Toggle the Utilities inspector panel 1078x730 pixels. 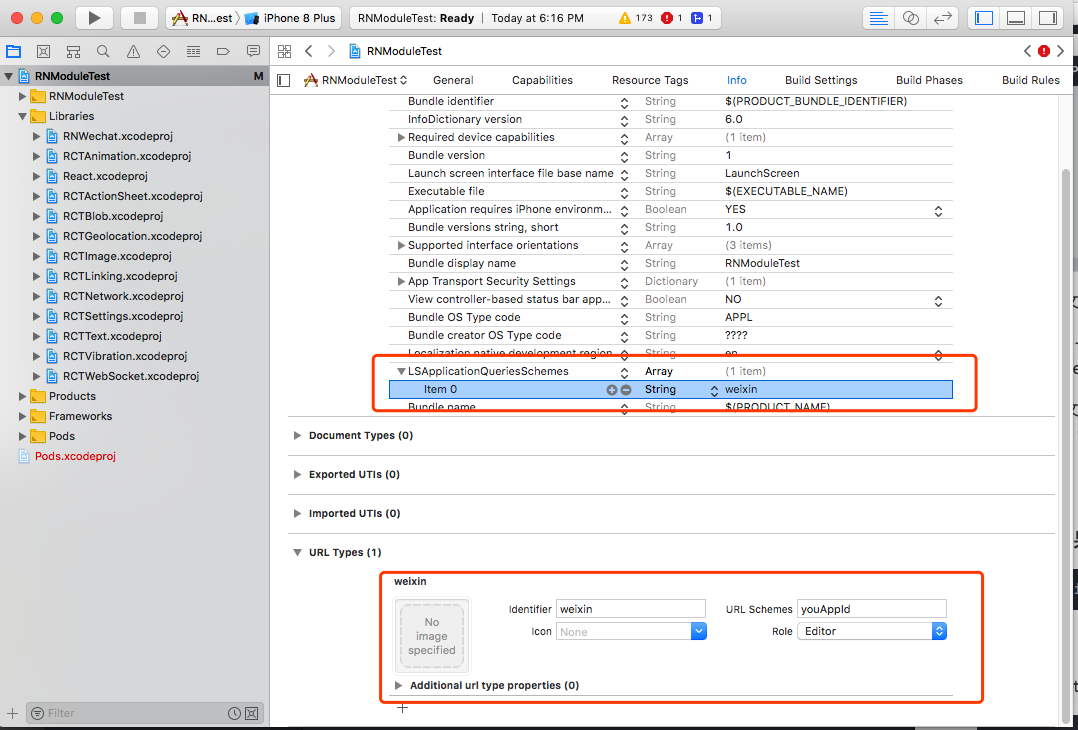tap(1048, 18)
